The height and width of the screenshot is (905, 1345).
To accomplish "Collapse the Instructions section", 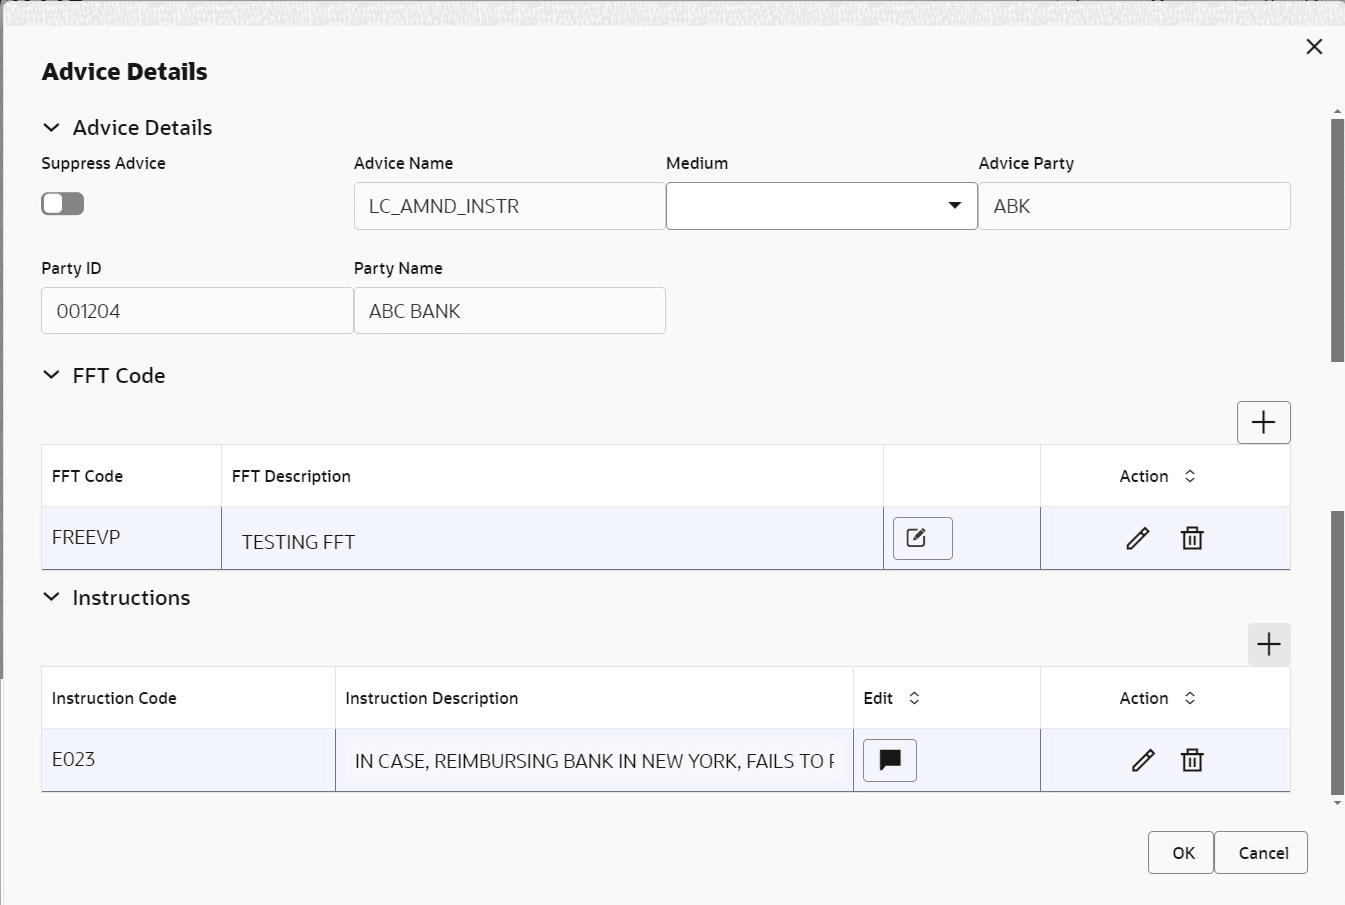I will tap(51, 597).
